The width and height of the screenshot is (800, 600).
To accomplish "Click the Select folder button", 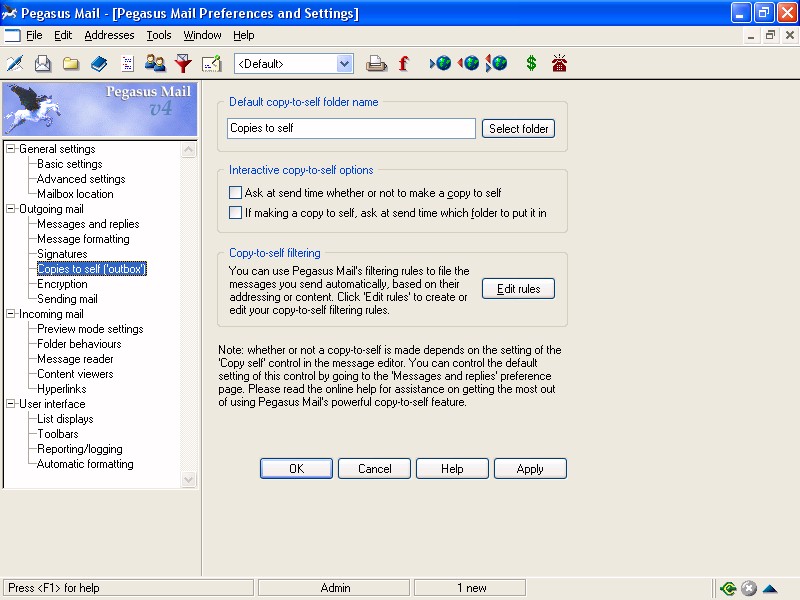I will 518,129.
